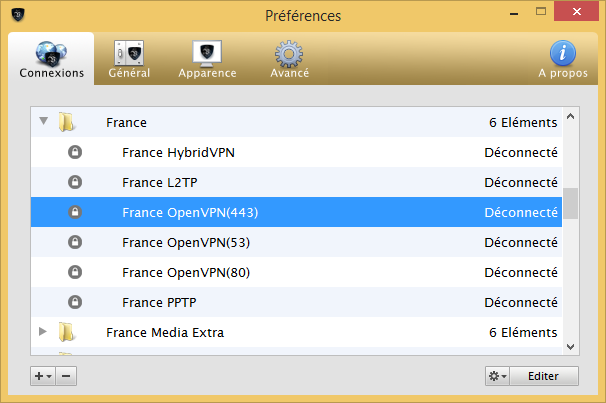
Task: Select the France HybridVPN connection
Action: [296, 152]
